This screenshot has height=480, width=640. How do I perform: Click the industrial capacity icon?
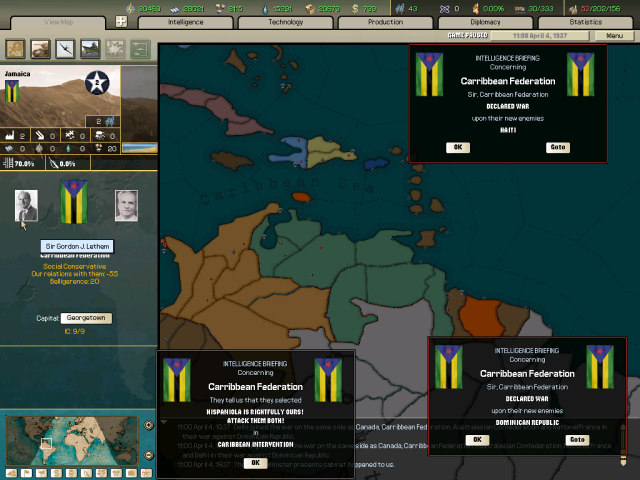573,9
